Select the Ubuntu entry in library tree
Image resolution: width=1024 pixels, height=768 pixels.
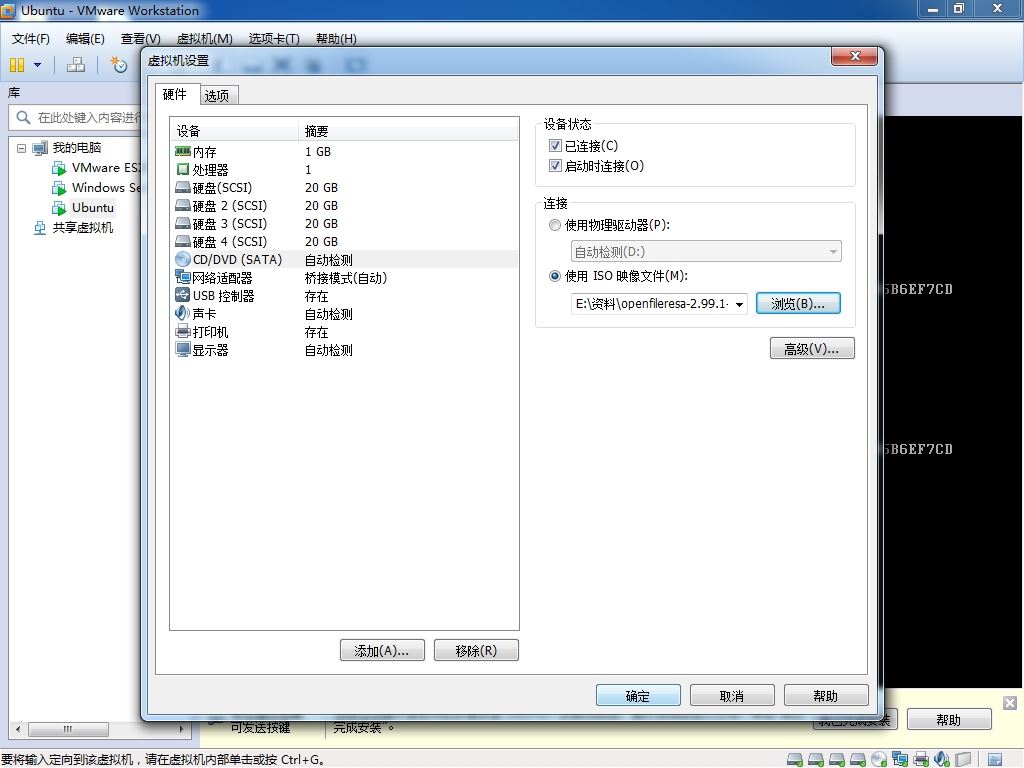point(93,208)
